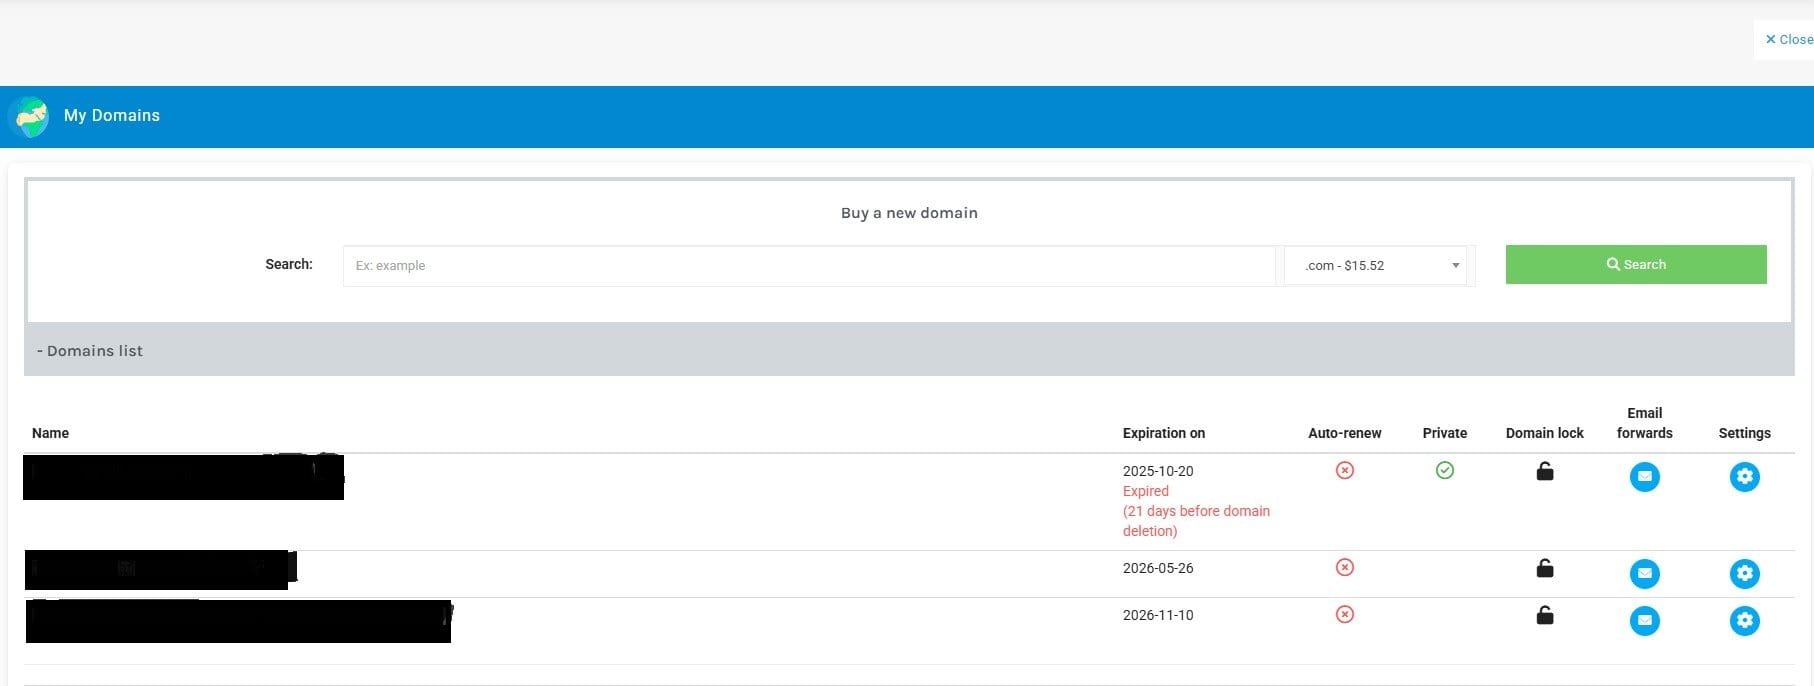Image resolution: width=1814 pixels, height=686 pixels.
Task: Click the Close link at top right
Action: point(1788,40)
